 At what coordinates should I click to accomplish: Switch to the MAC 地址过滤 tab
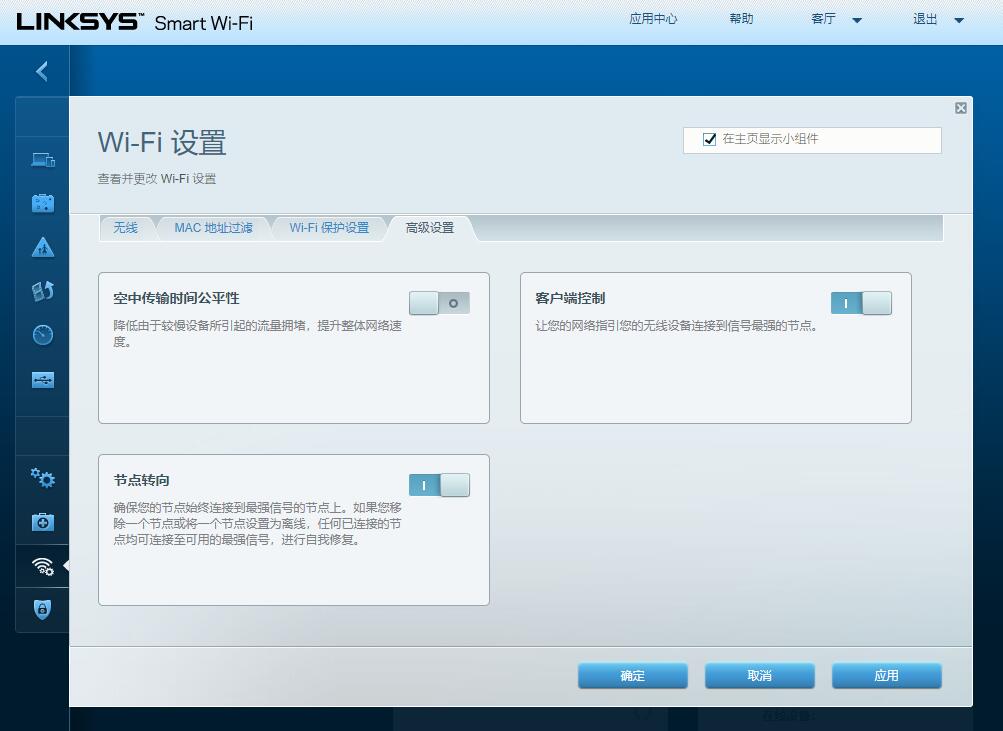tap(214, 228)
